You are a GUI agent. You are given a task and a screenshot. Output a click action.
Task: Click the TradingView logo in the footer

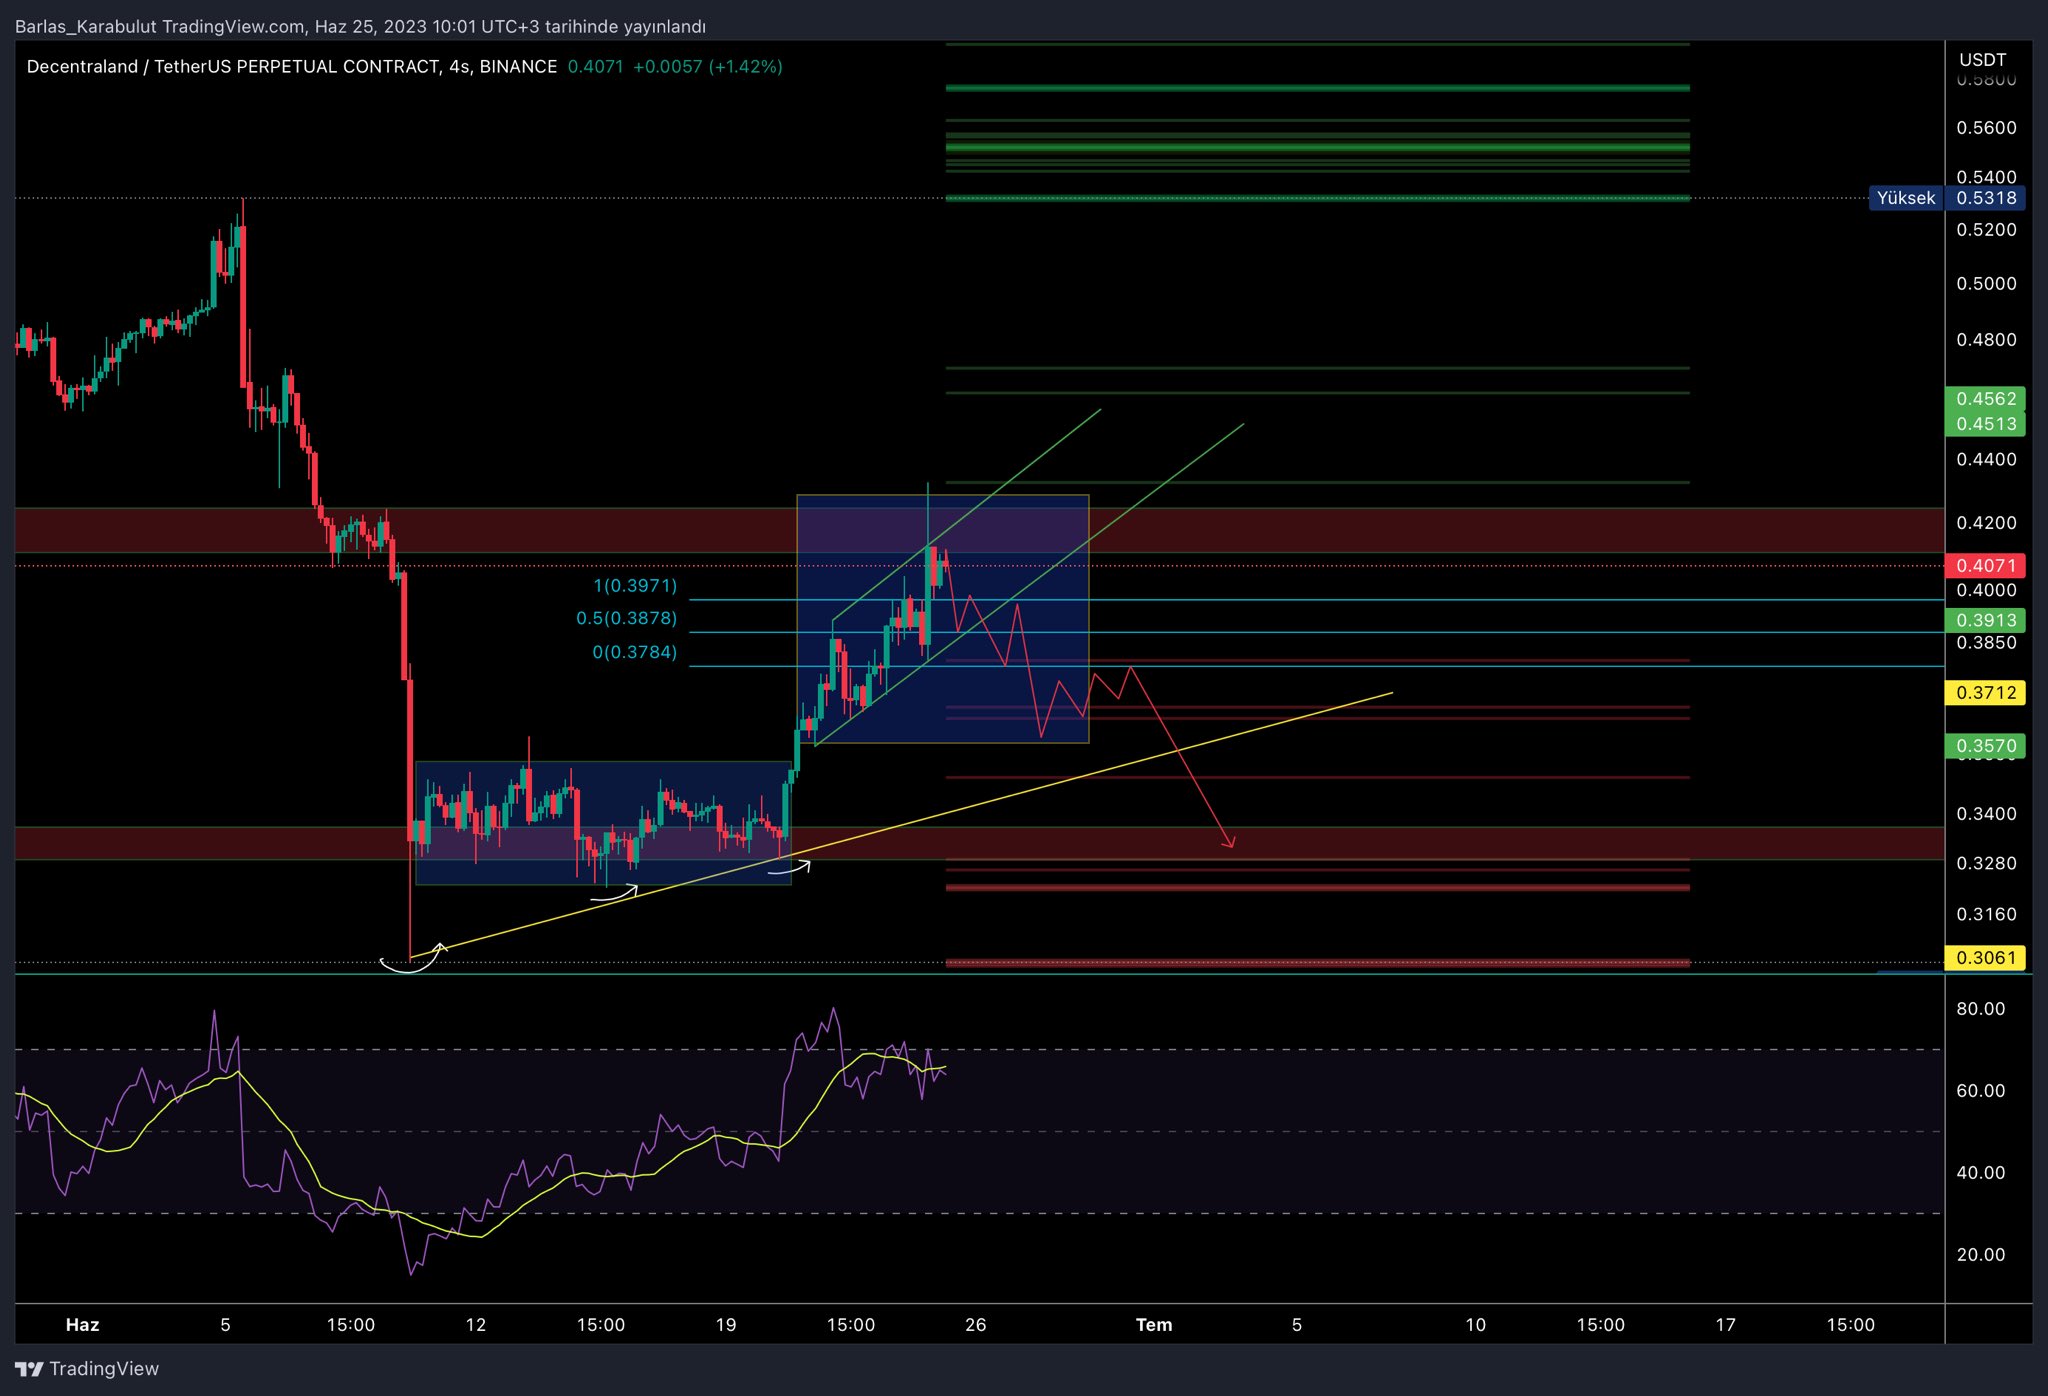click(x=87, y=1368)
